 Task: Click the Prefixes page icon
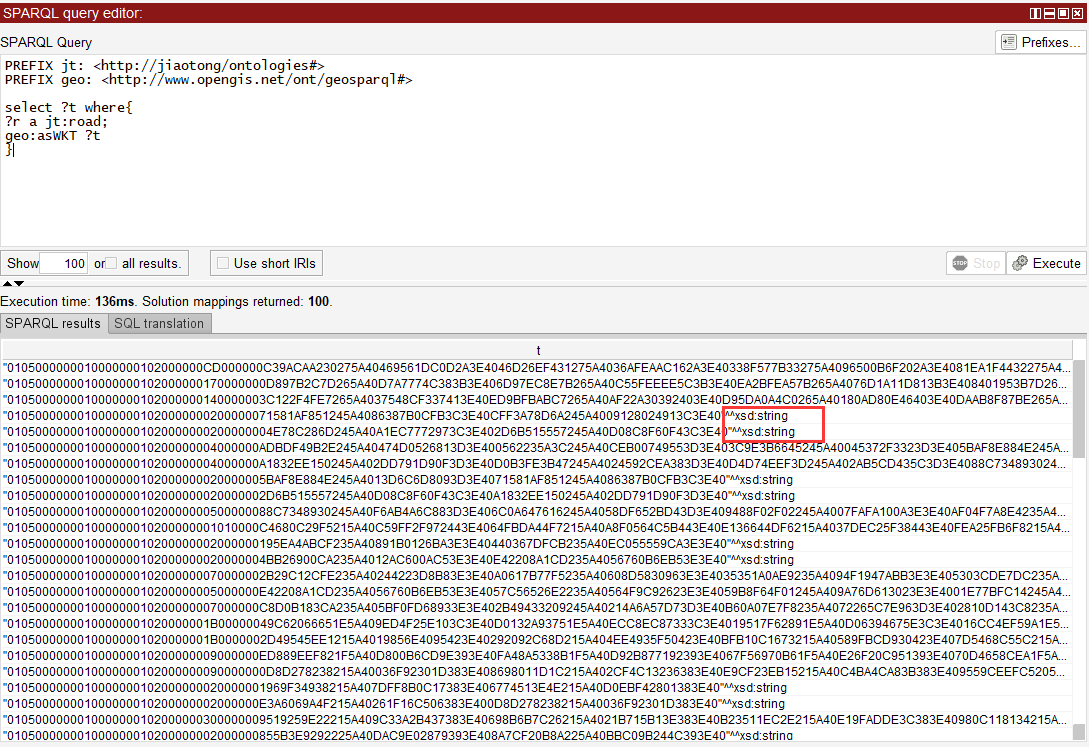tap(1010, 41)
